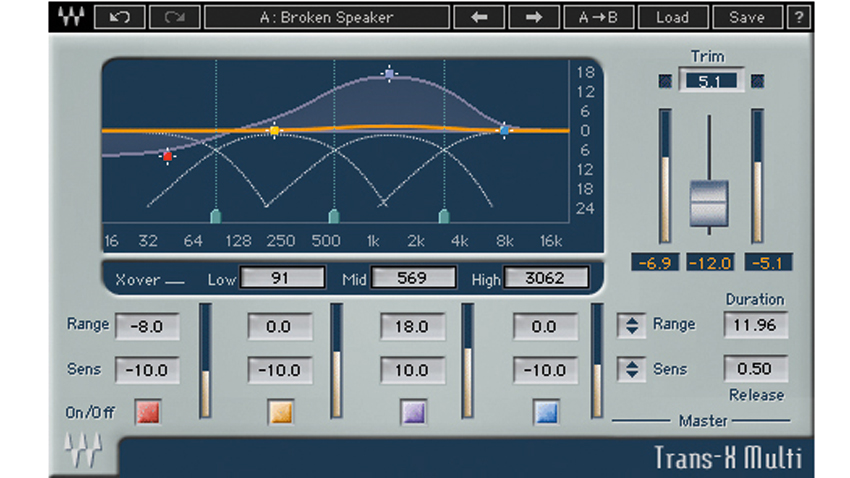850x478 pixels.
Task: Copy setup A to B
Action: pyautogui.click(x=598, y=17)
